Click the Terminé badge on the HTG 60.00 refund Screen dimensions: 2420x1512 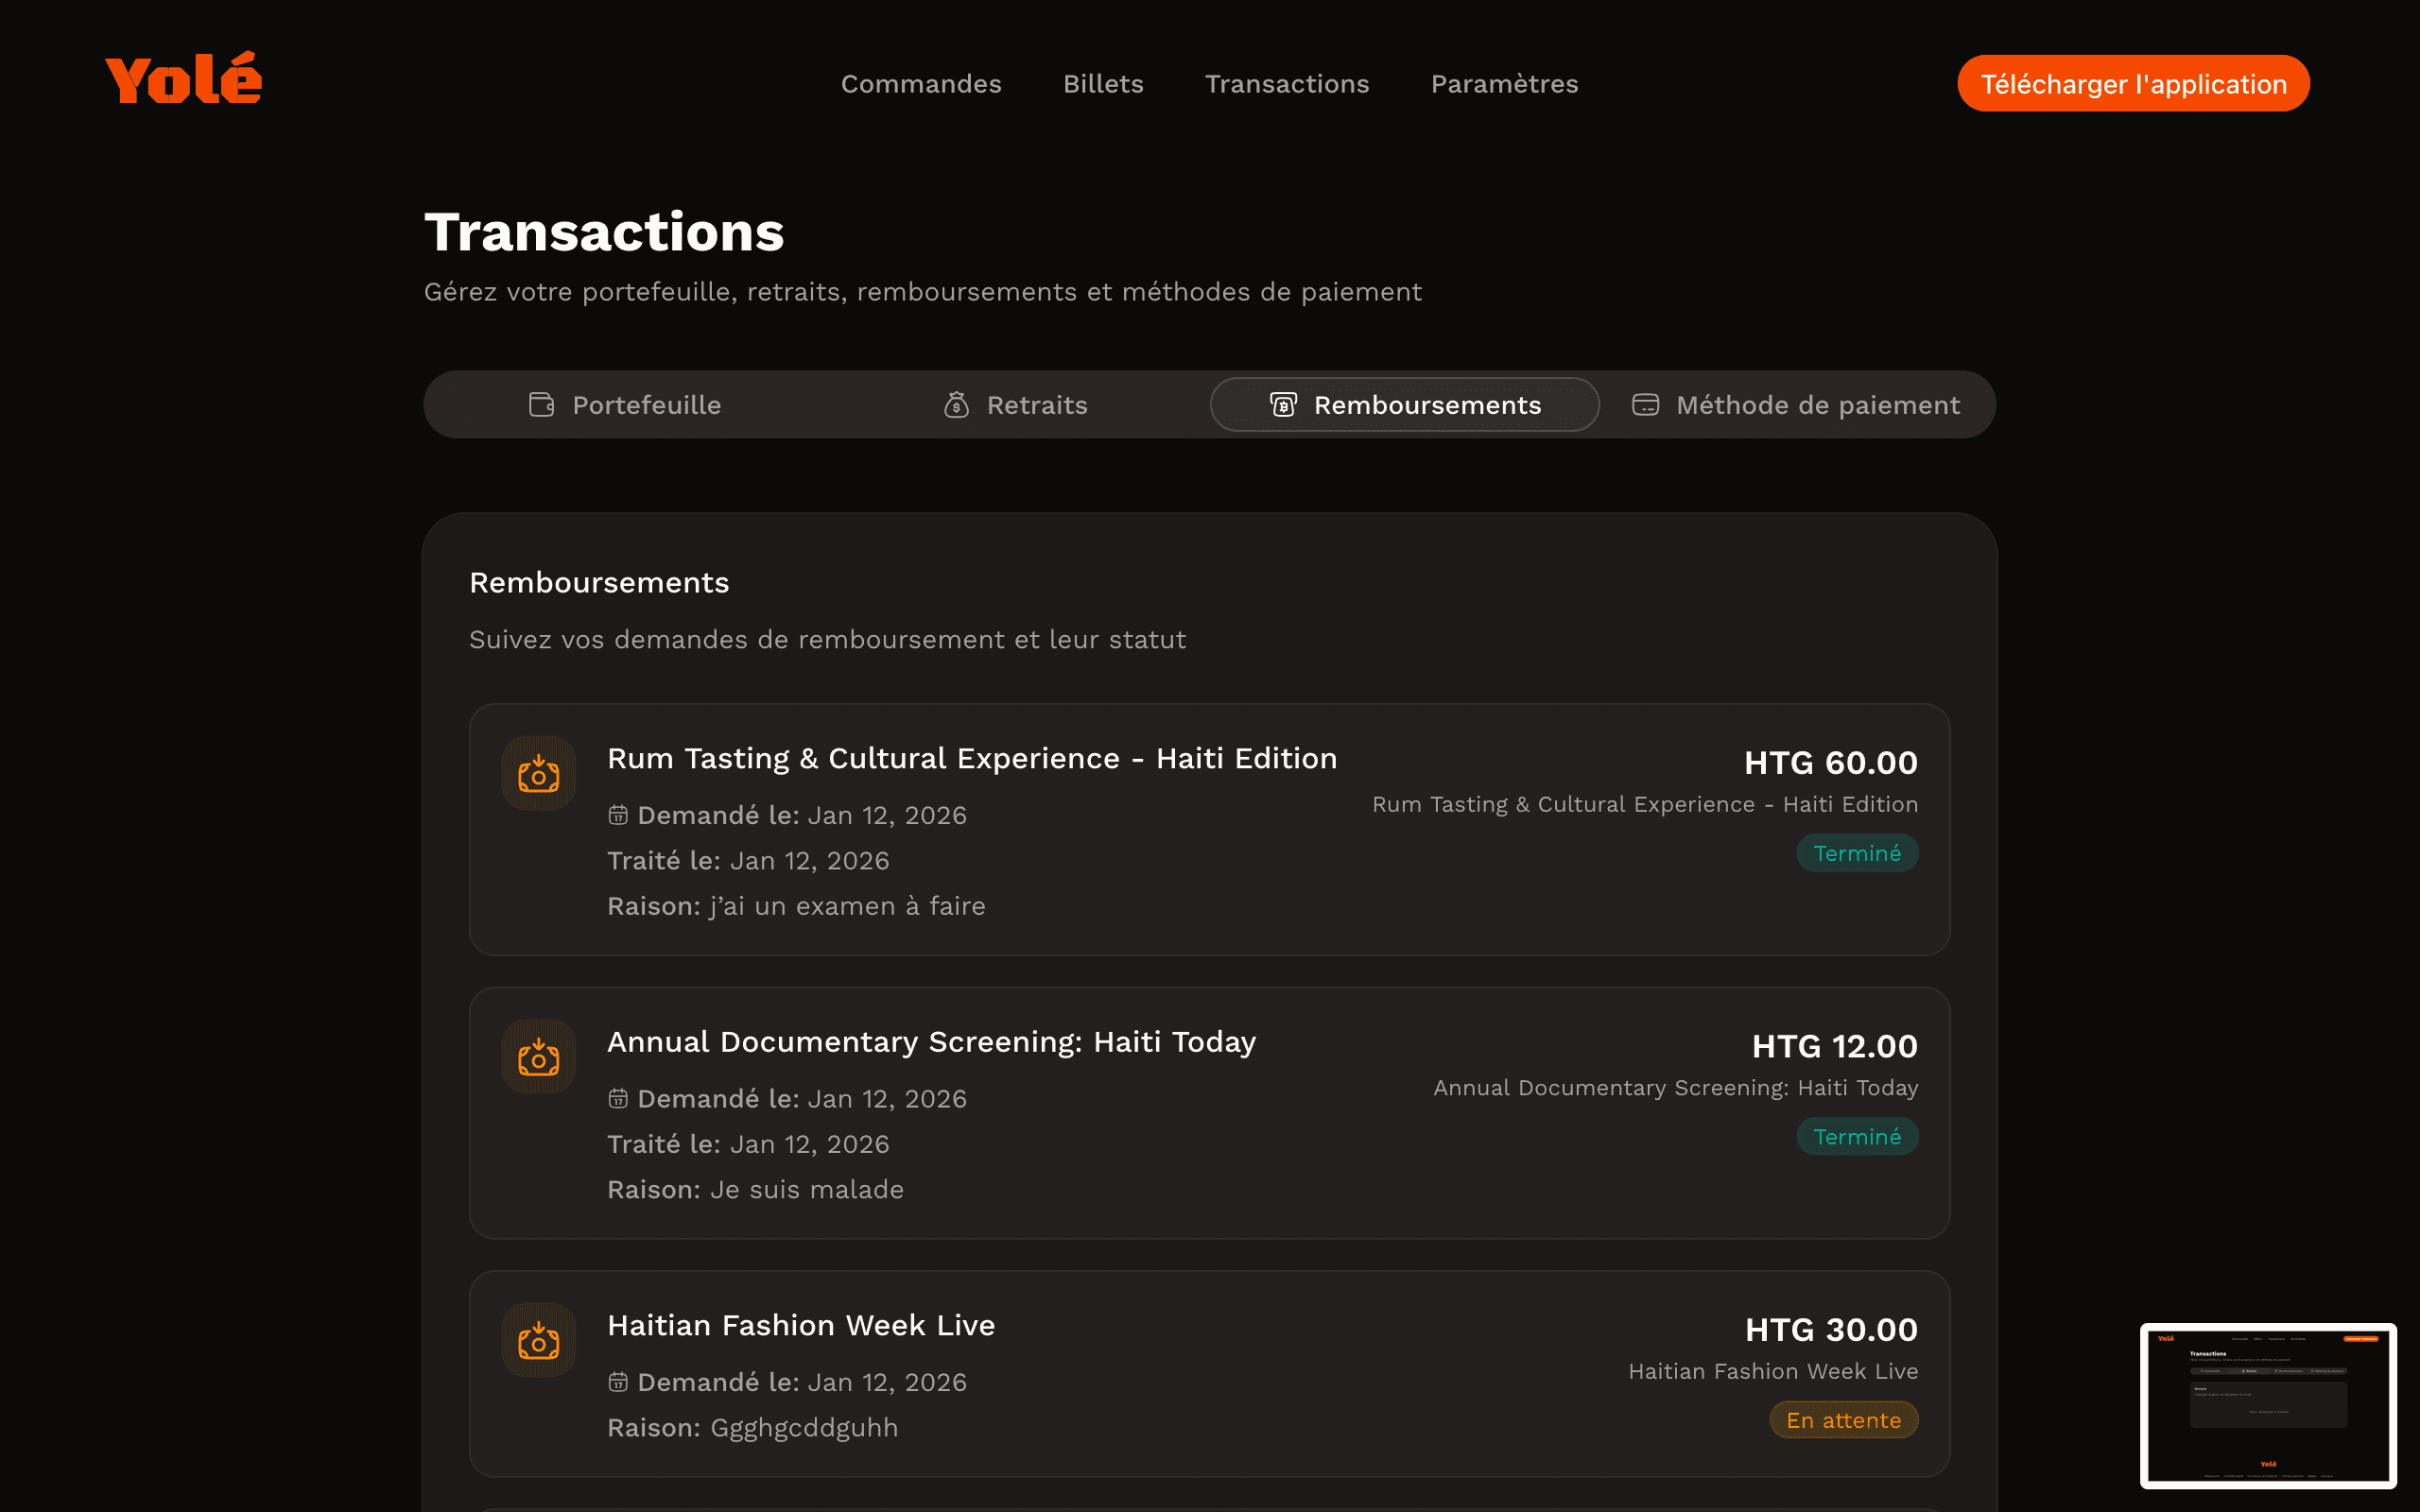pyautogui.click(x=1856, y=853)
